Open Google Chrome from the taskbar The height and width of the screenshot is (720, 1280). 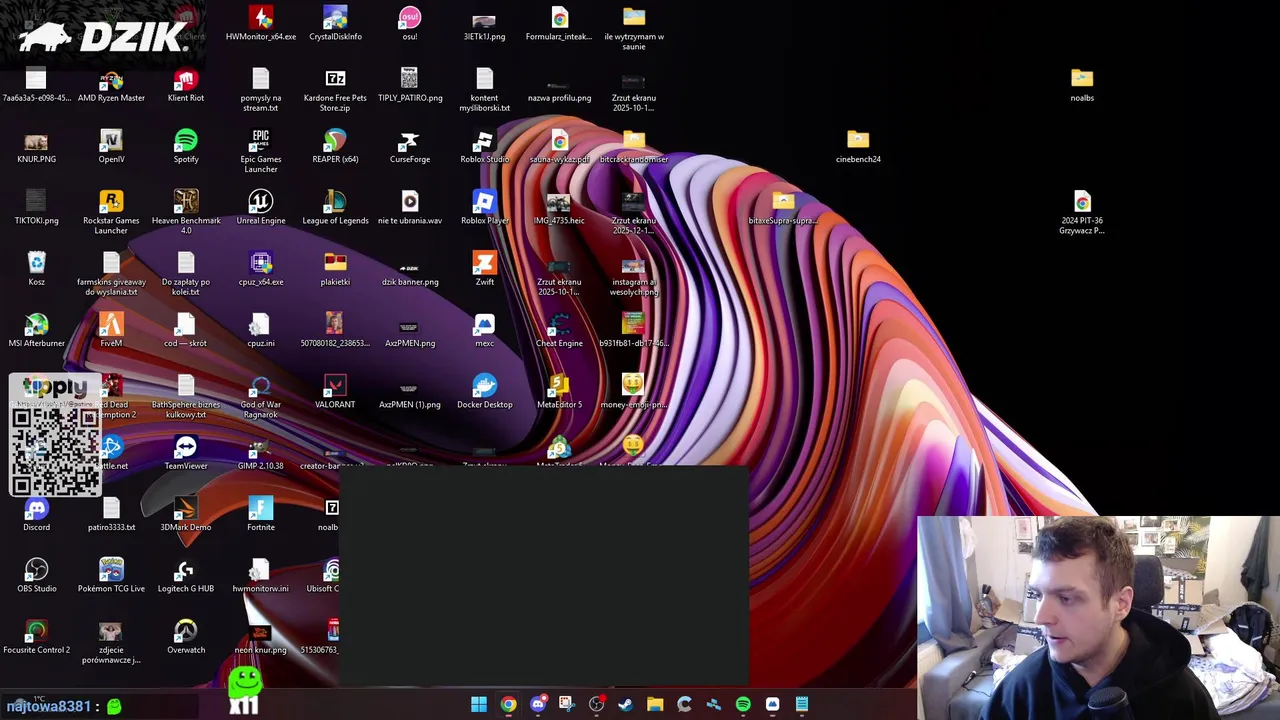(x=508, y=704)
